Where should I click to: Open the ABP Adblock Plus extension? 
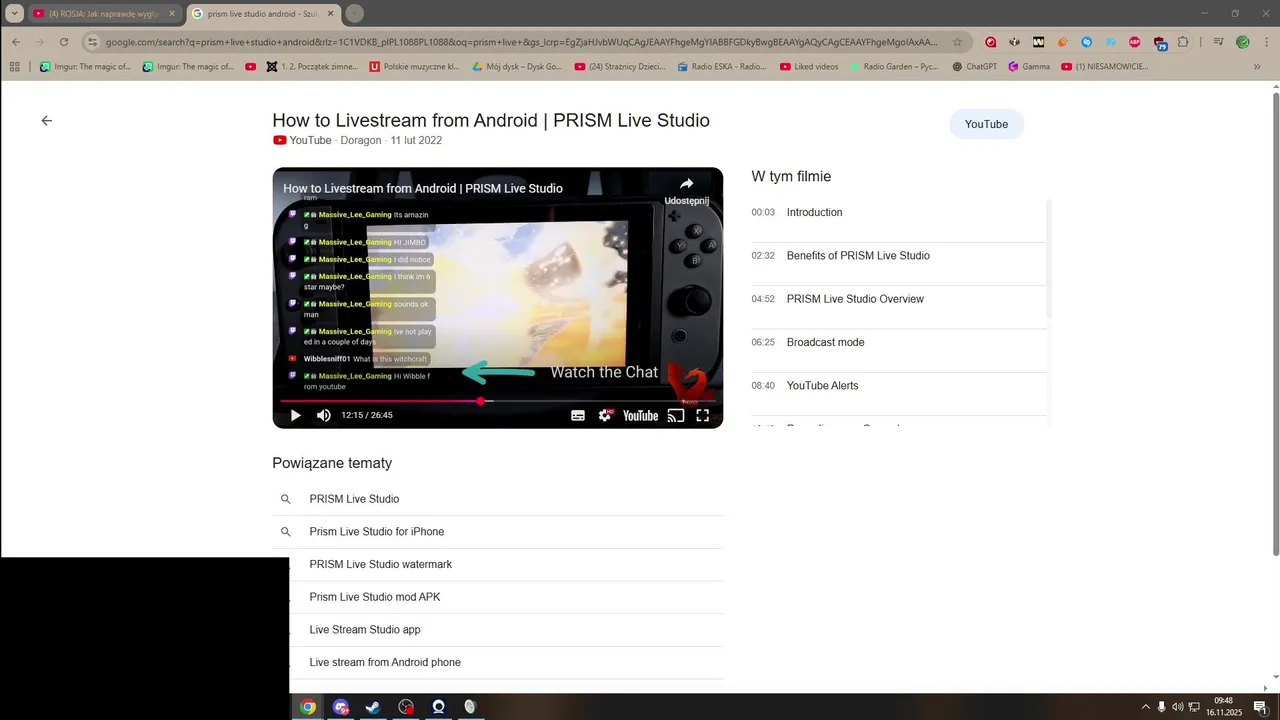(x=1134, y=42)
